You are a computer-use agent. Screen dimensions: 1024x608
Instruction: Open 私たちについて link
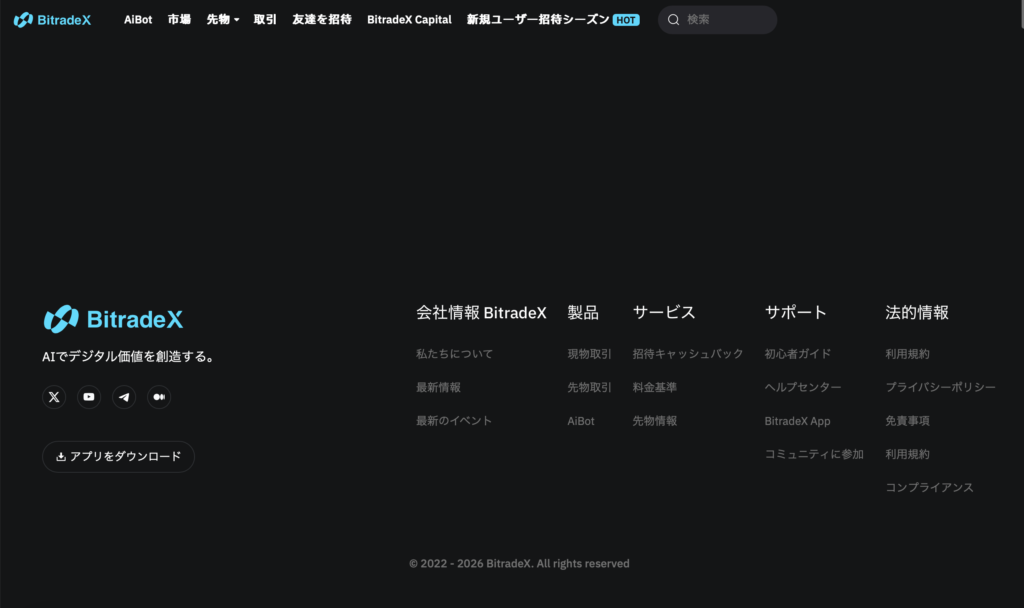tap(455, 354)
